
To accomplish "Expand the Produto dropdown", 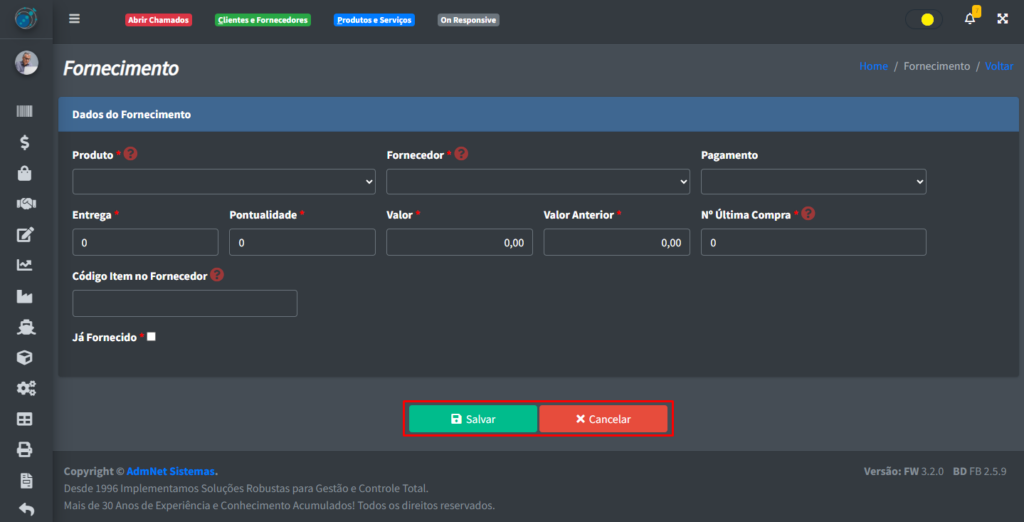I will click(223, 182).
